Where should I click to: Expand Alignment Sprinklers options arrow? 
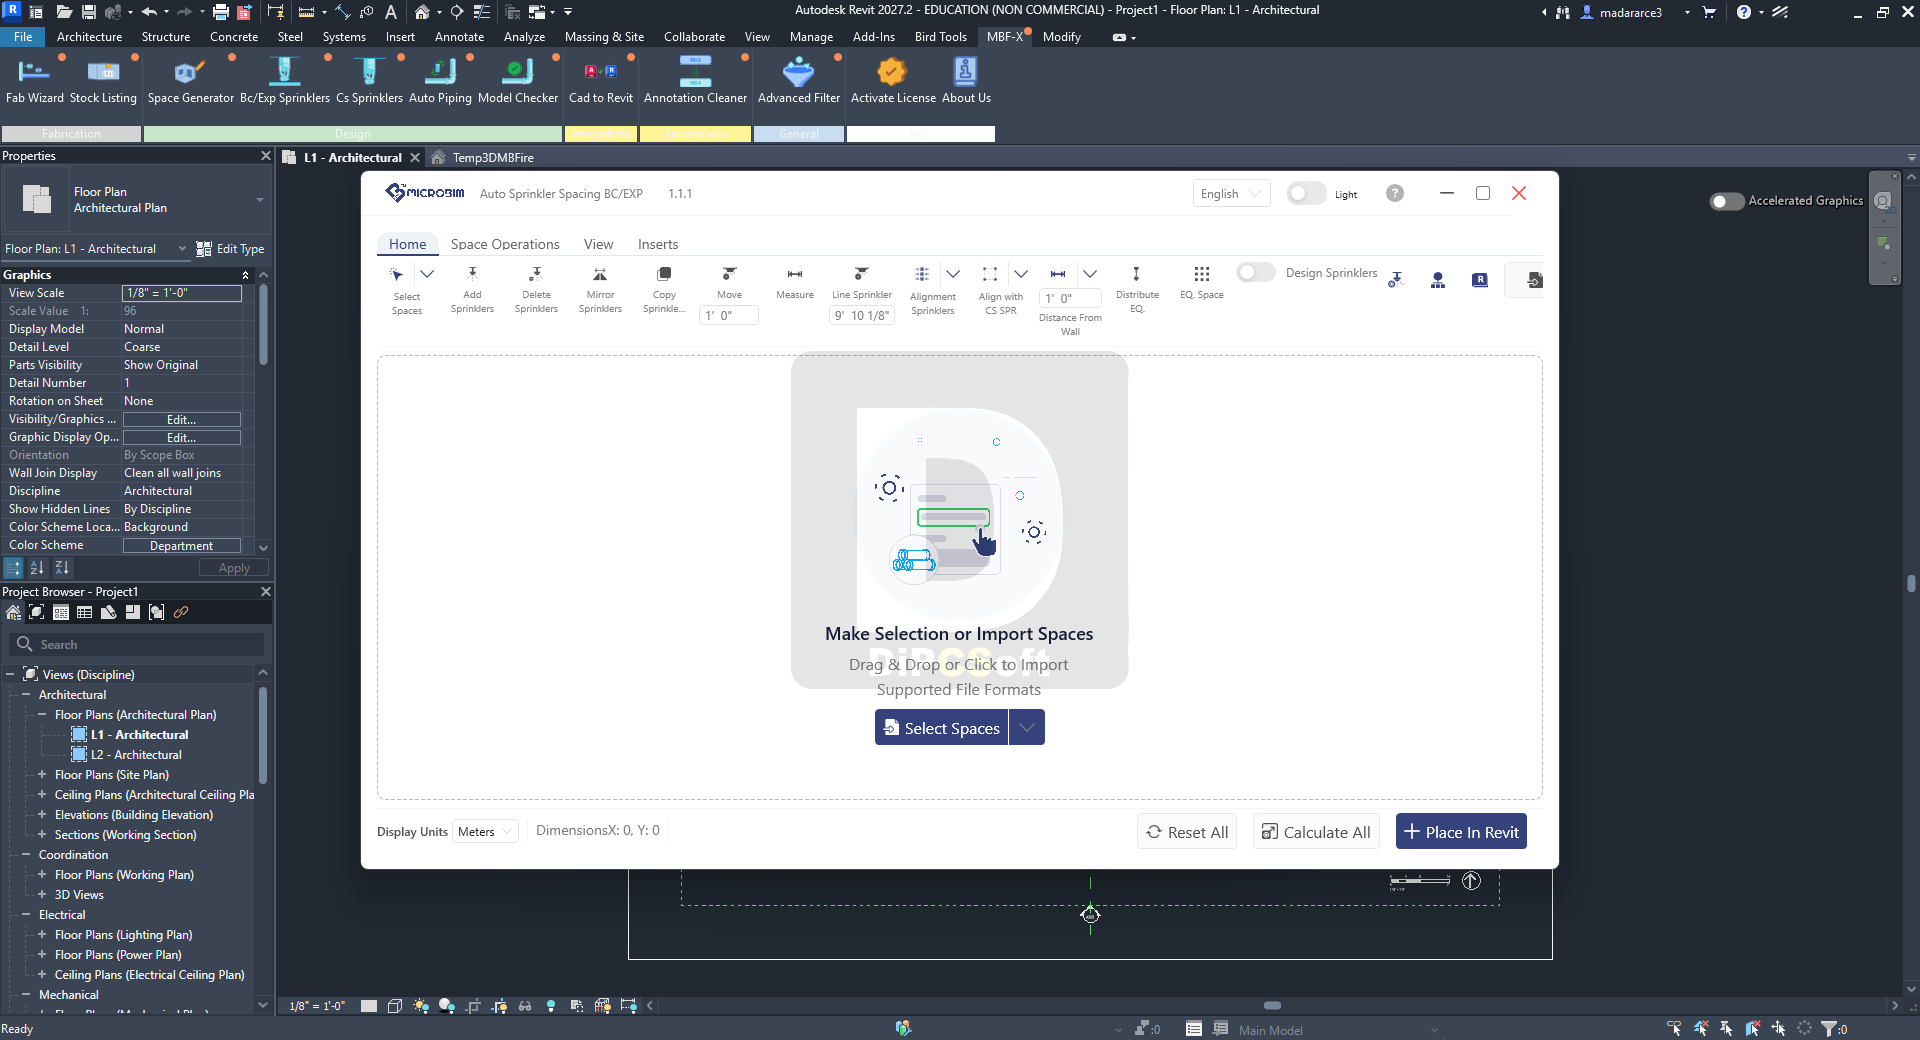click(953, 274)
